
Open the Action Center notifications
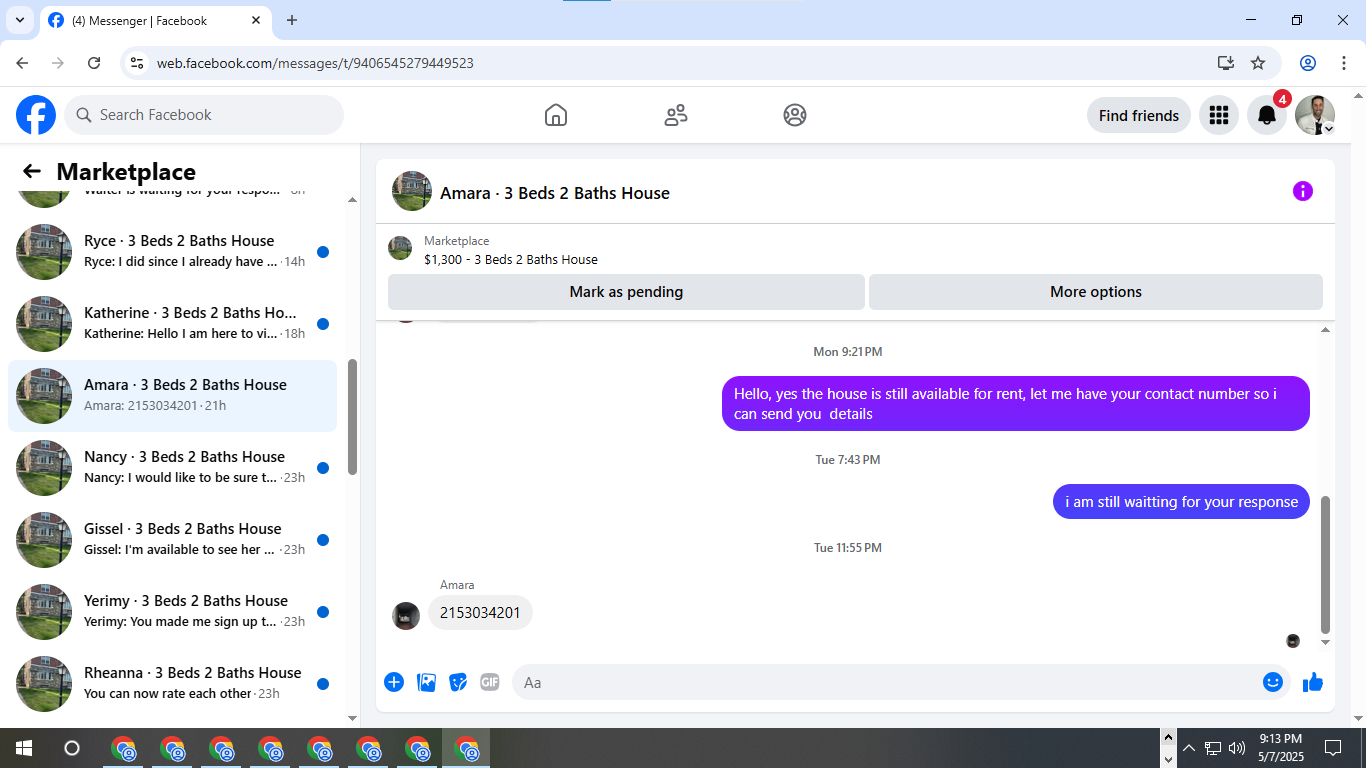pos(1333,748)
